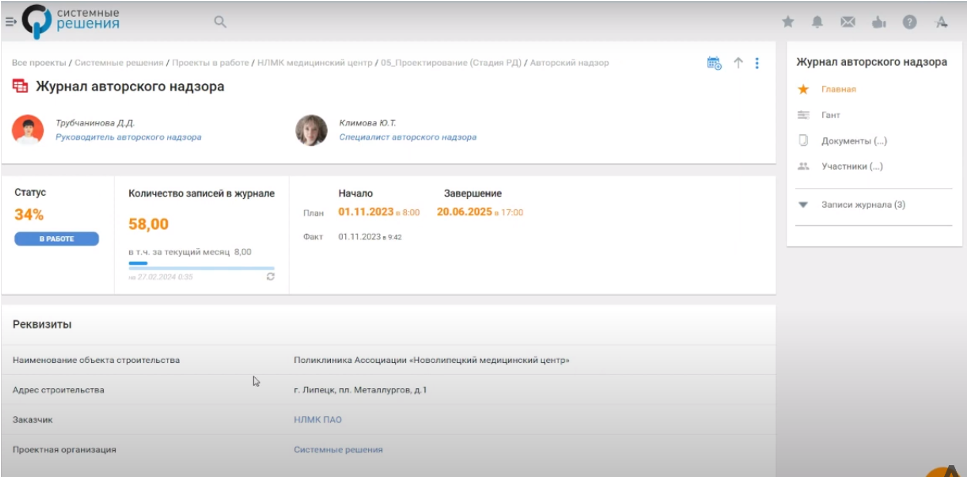Go to Проекты в работе breadcrumb

211,62
